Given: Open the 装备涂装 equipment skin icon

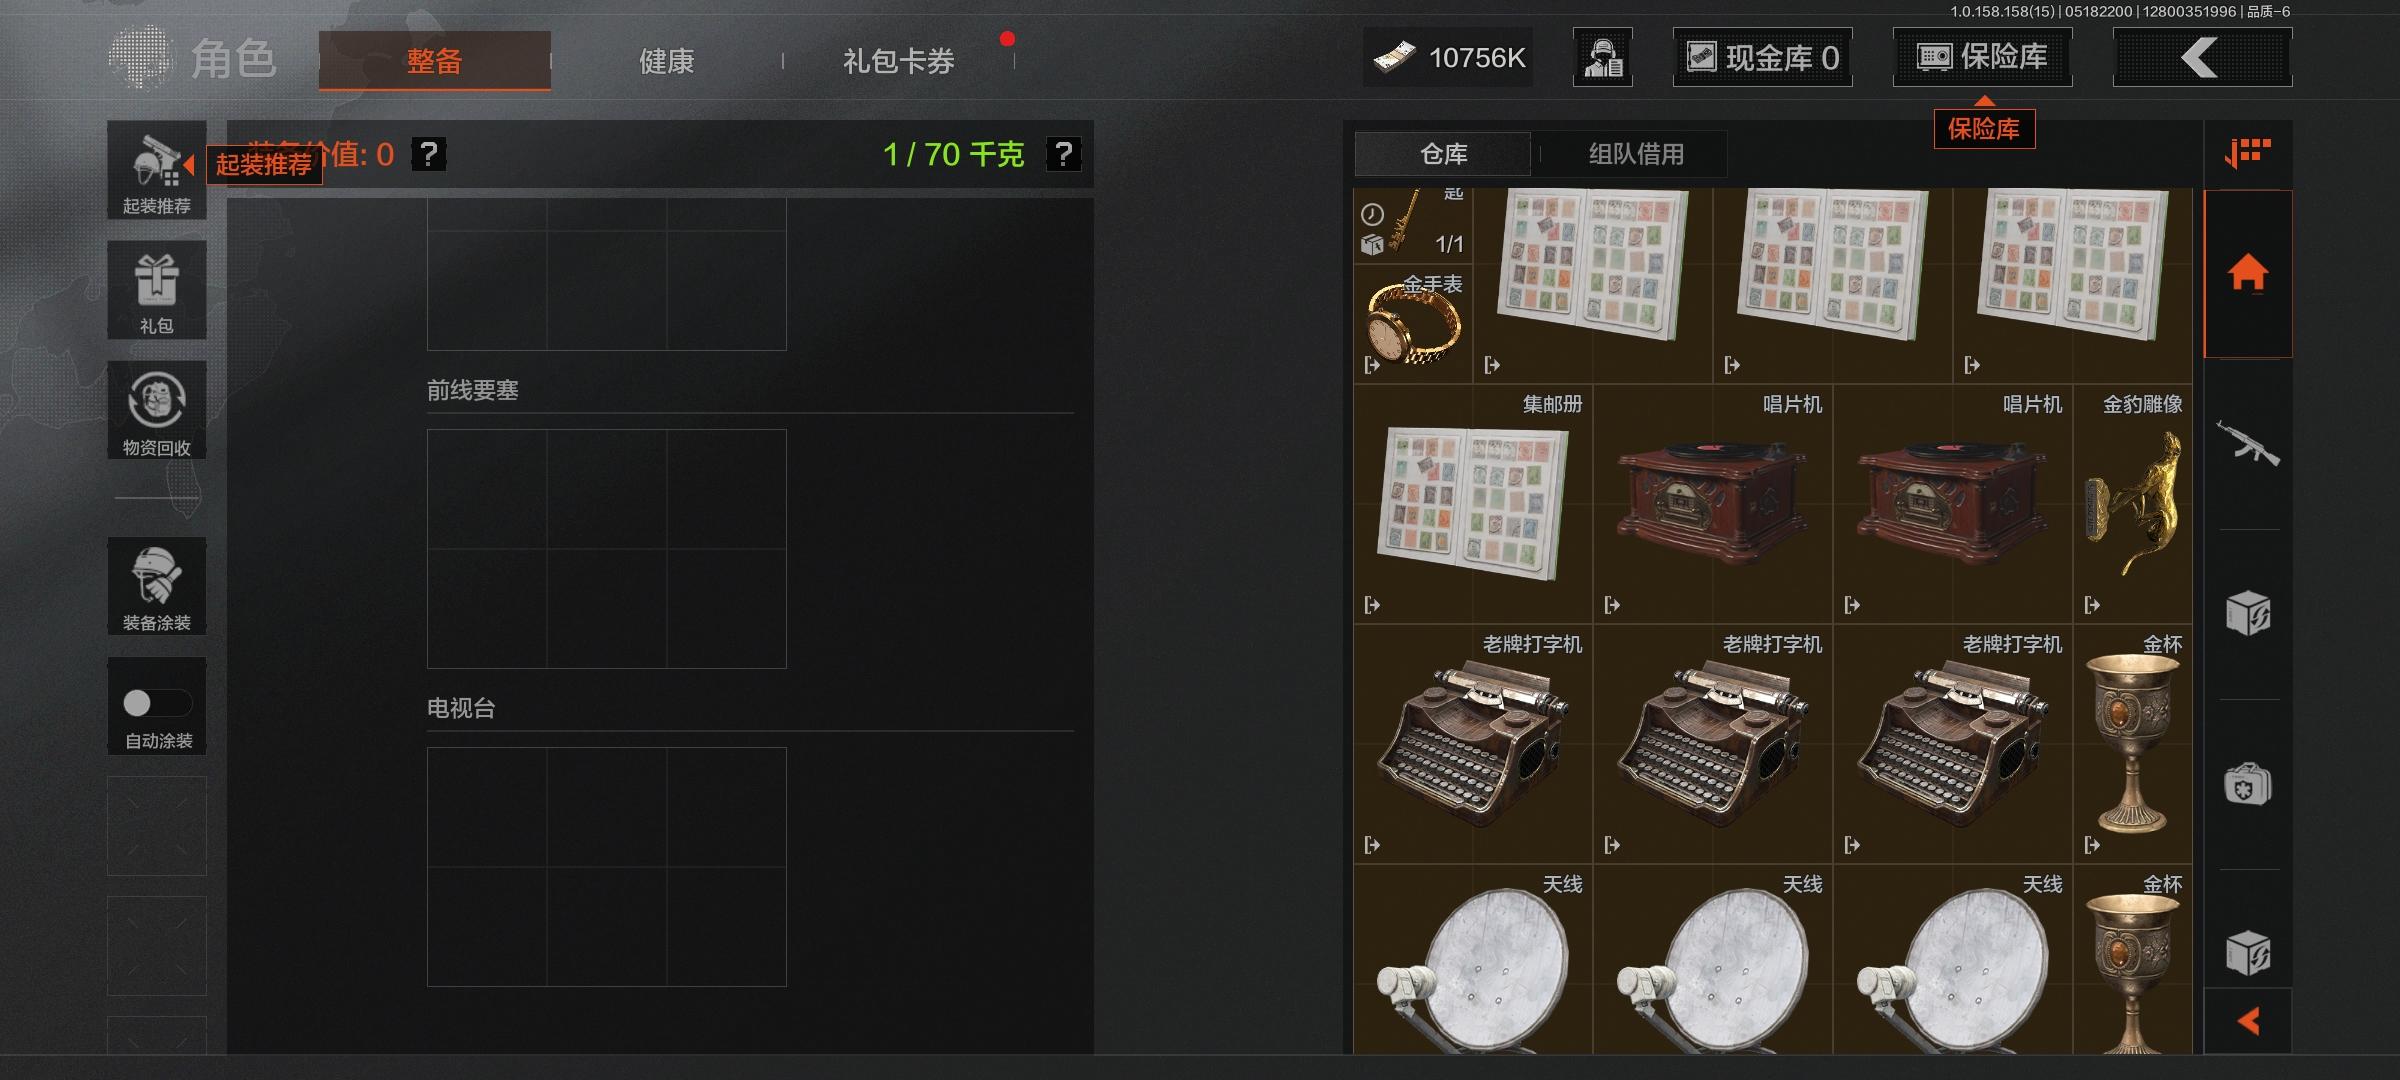Looking at the screenshot, I should click(x=157, y=586).
